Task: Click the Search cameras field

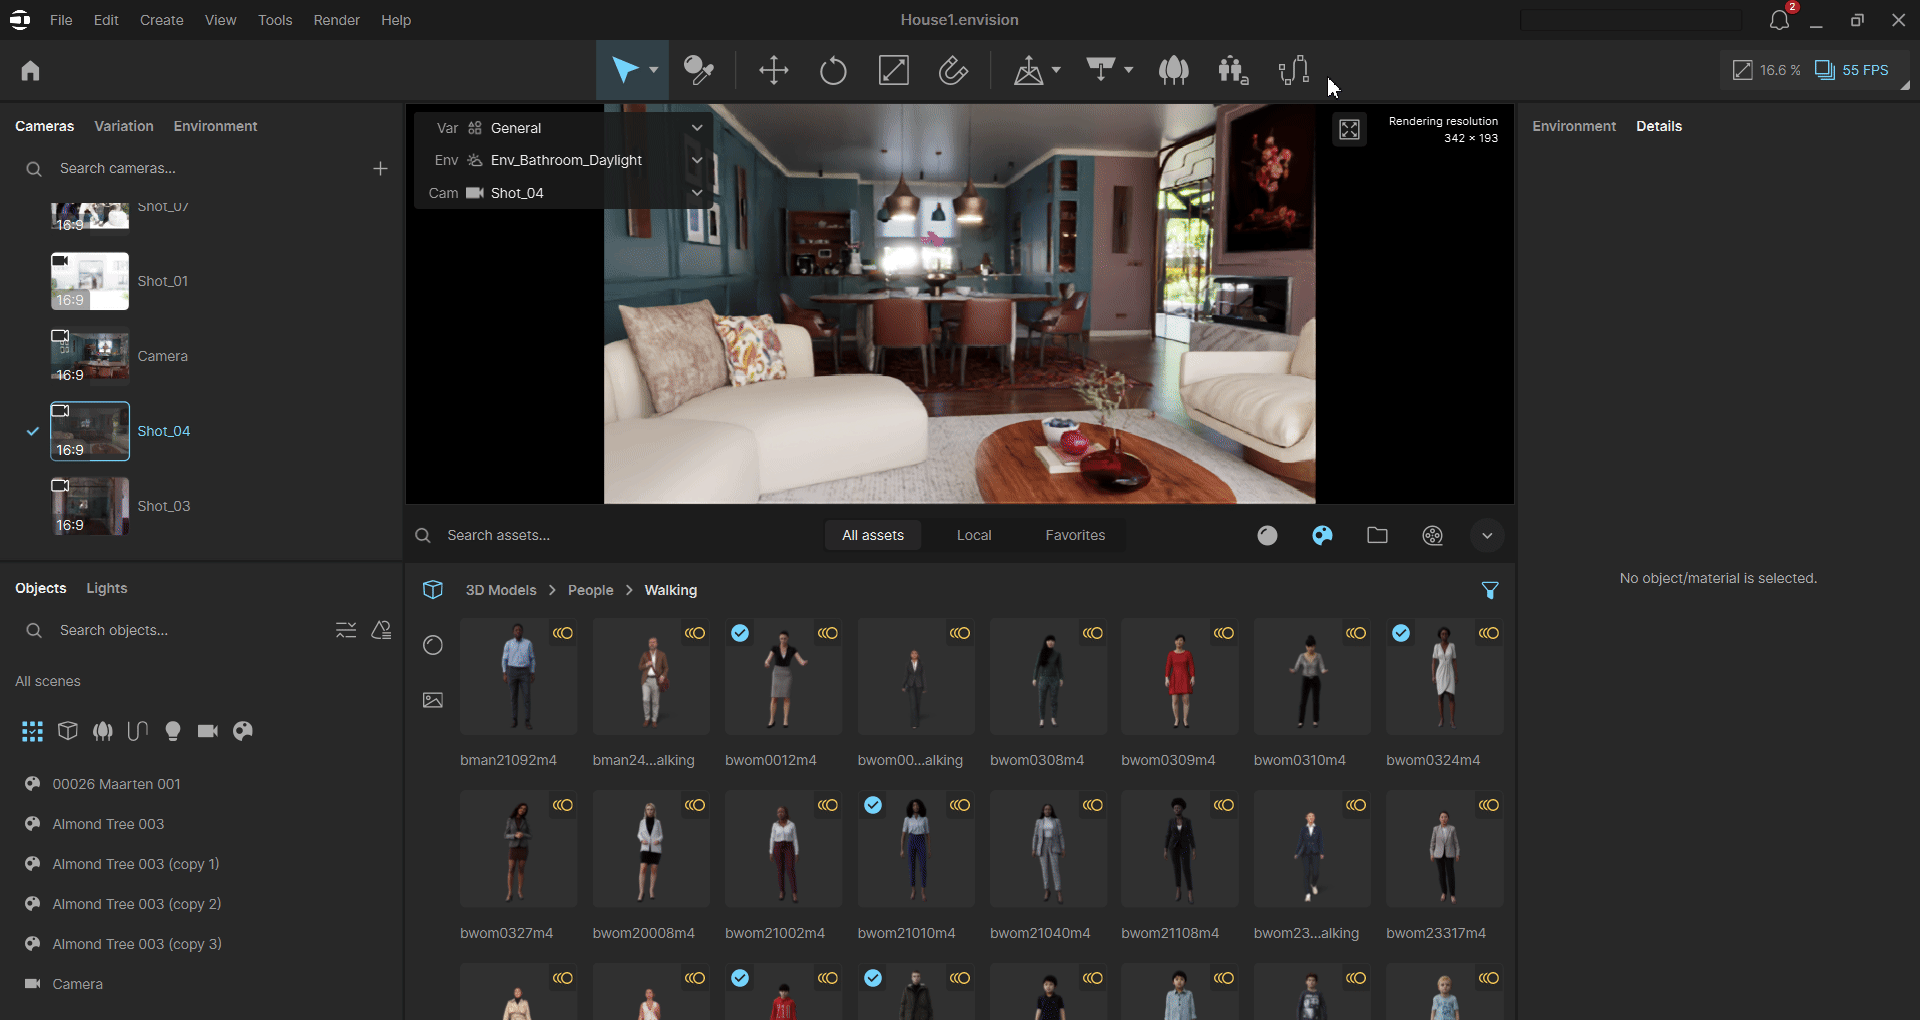Action: (200, 168)
